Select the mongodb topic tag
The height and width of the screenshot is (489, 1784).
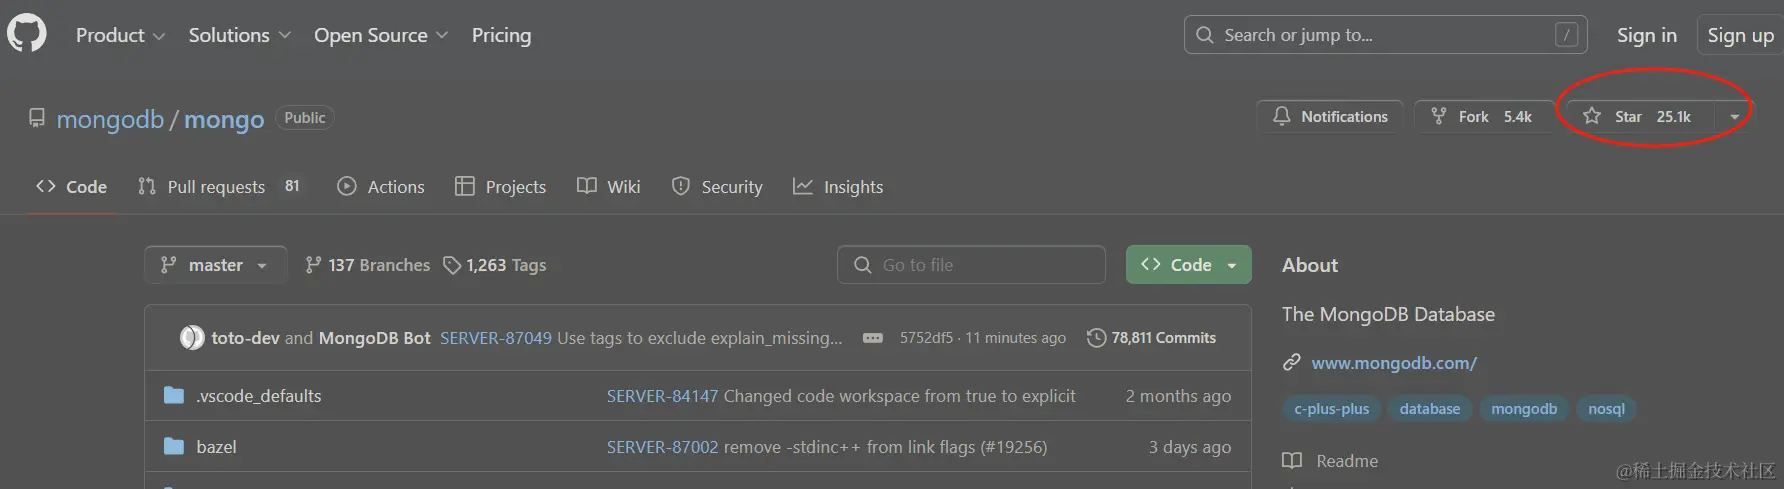(x=1523, y=409)
